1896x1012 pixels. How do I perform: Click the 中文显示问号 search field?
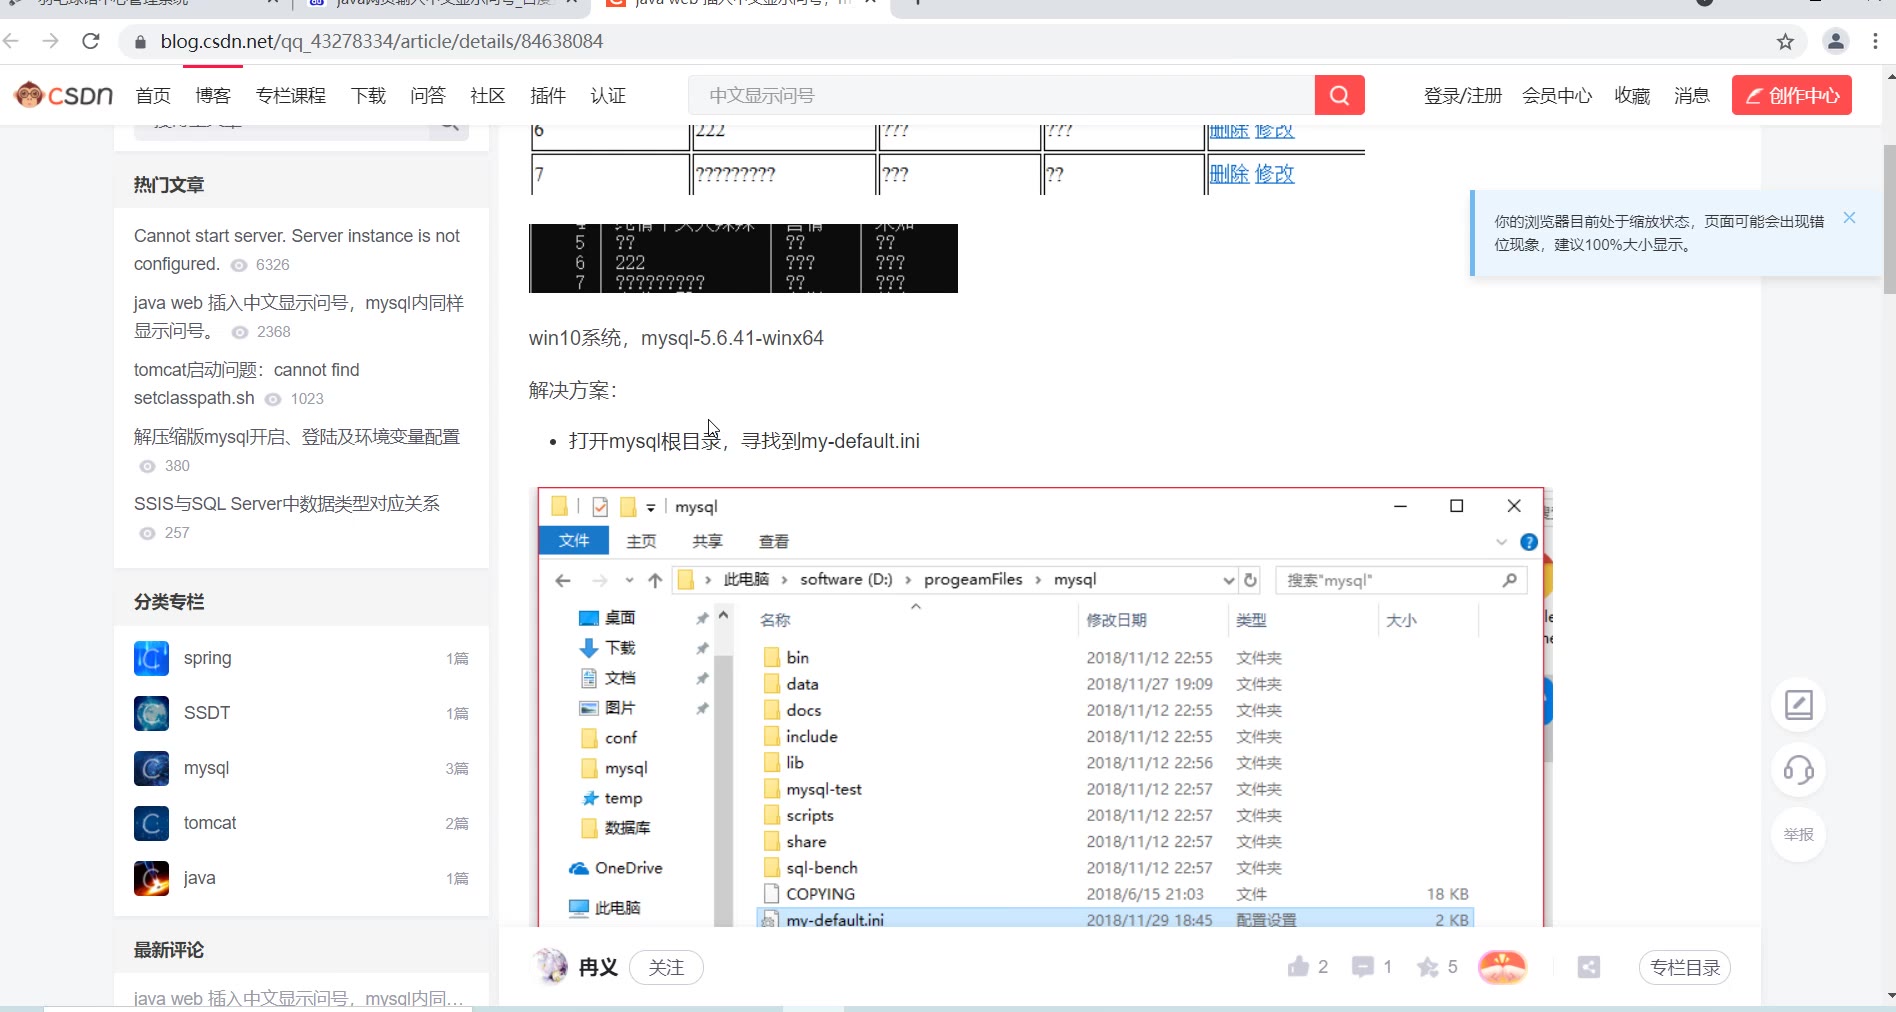pyautogui.click(x=1001, y=95)
